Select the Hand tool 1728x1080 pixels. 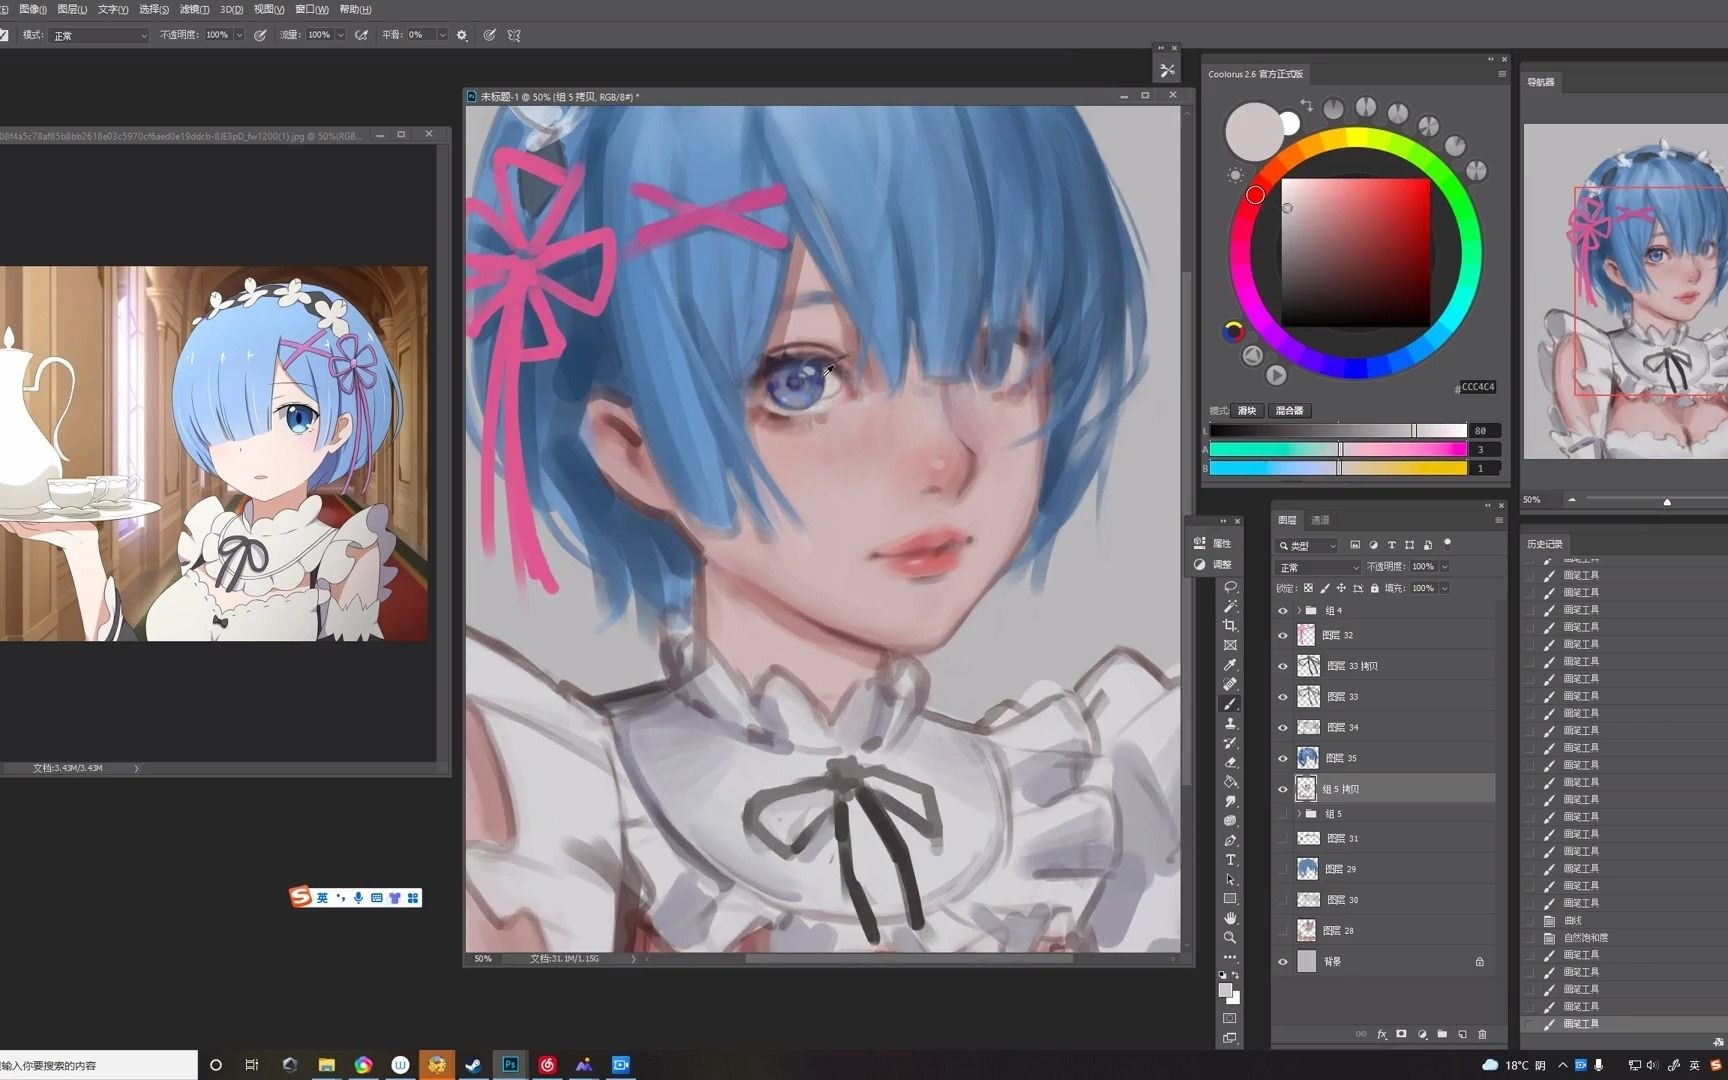tap(1230, 918)
